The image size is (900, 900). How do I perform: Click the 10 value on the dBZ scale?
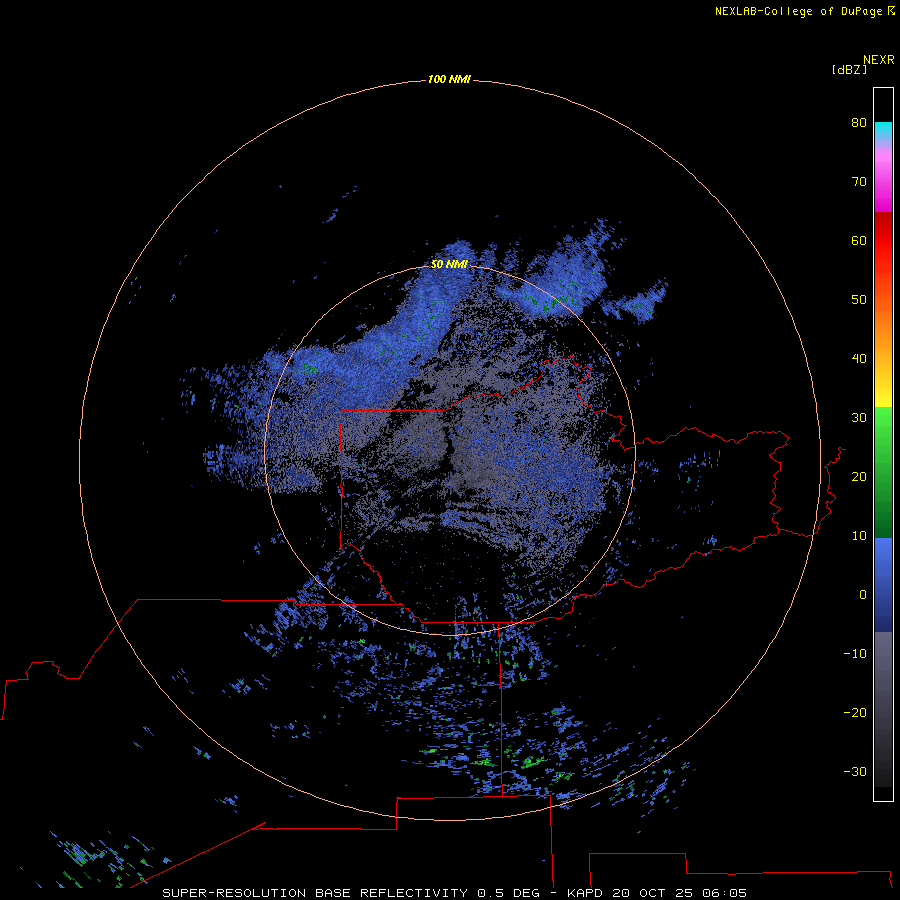click(859, 536)
